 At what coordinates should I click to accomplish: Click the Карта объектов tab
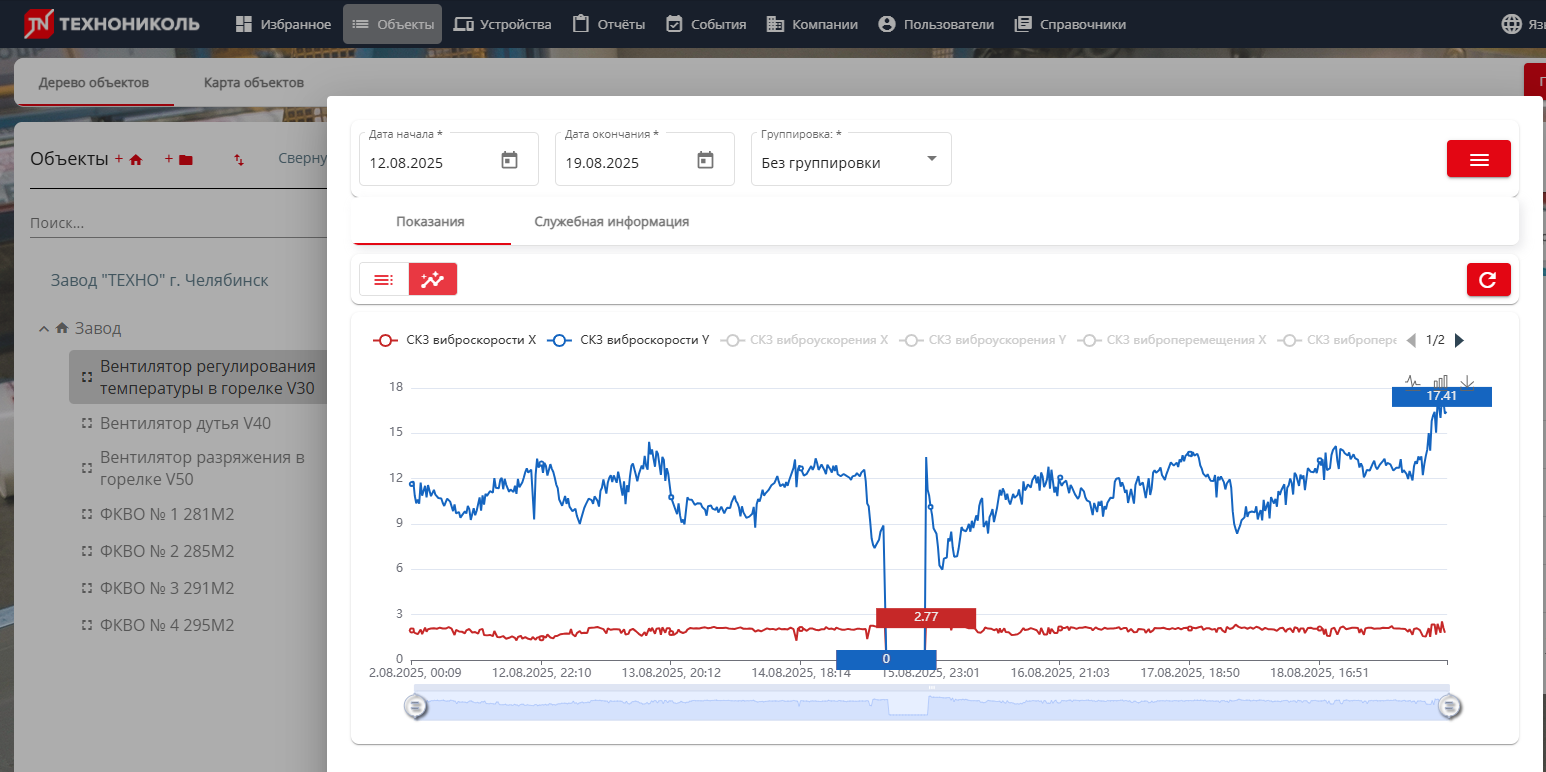click(253, 82)
